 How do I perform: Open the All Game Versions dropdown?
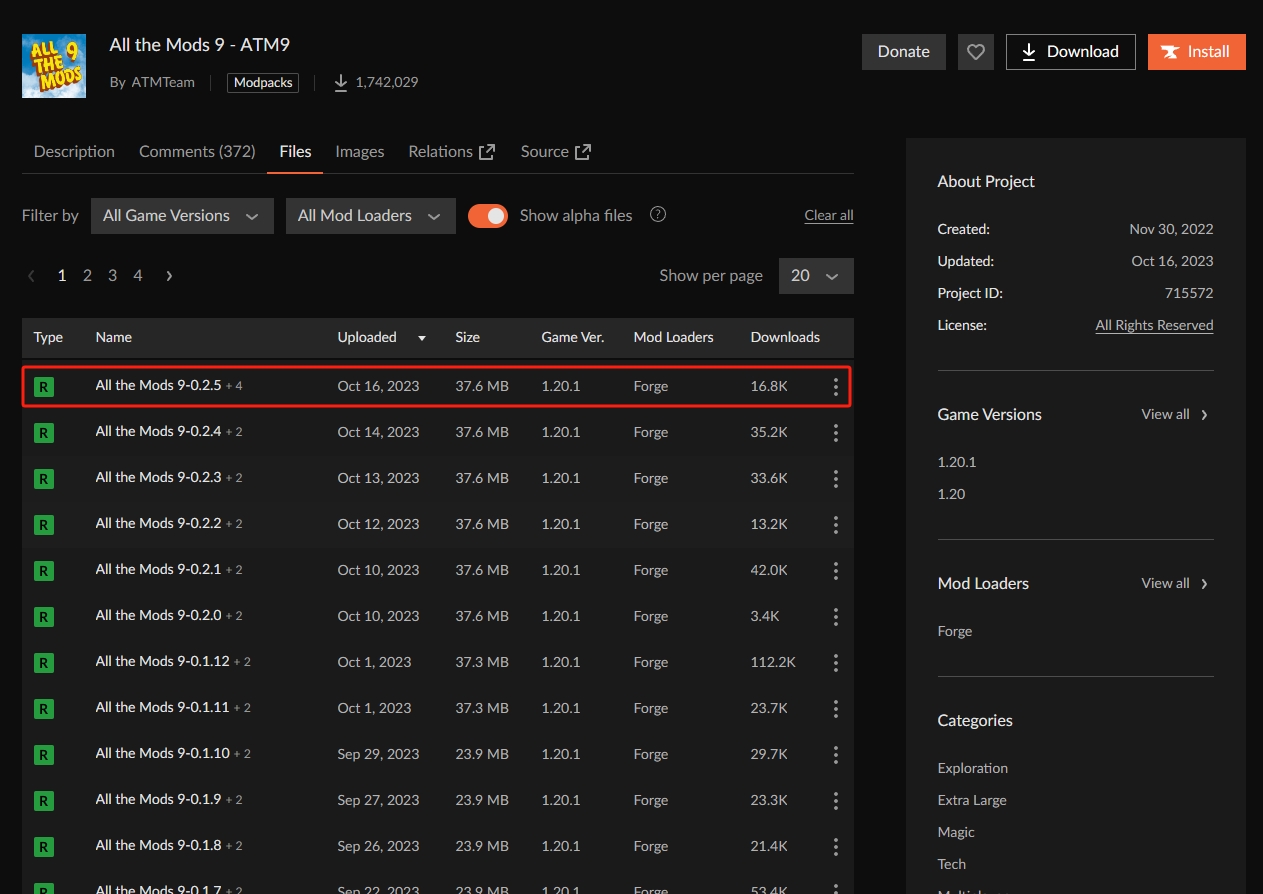[x=181, y=216]
